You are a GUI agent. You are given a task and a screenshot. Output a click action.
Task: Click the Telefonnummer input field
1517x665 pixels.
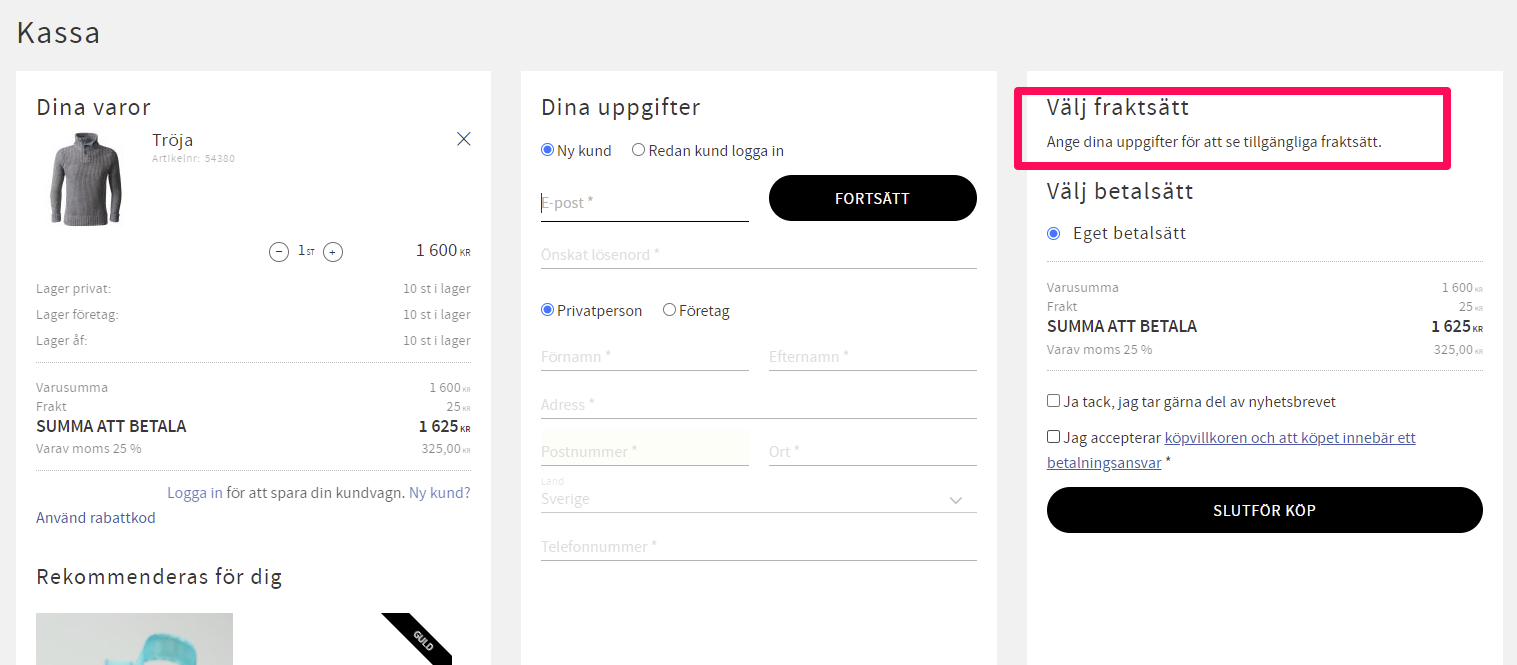pyautogui.click(x=759, y=546)
